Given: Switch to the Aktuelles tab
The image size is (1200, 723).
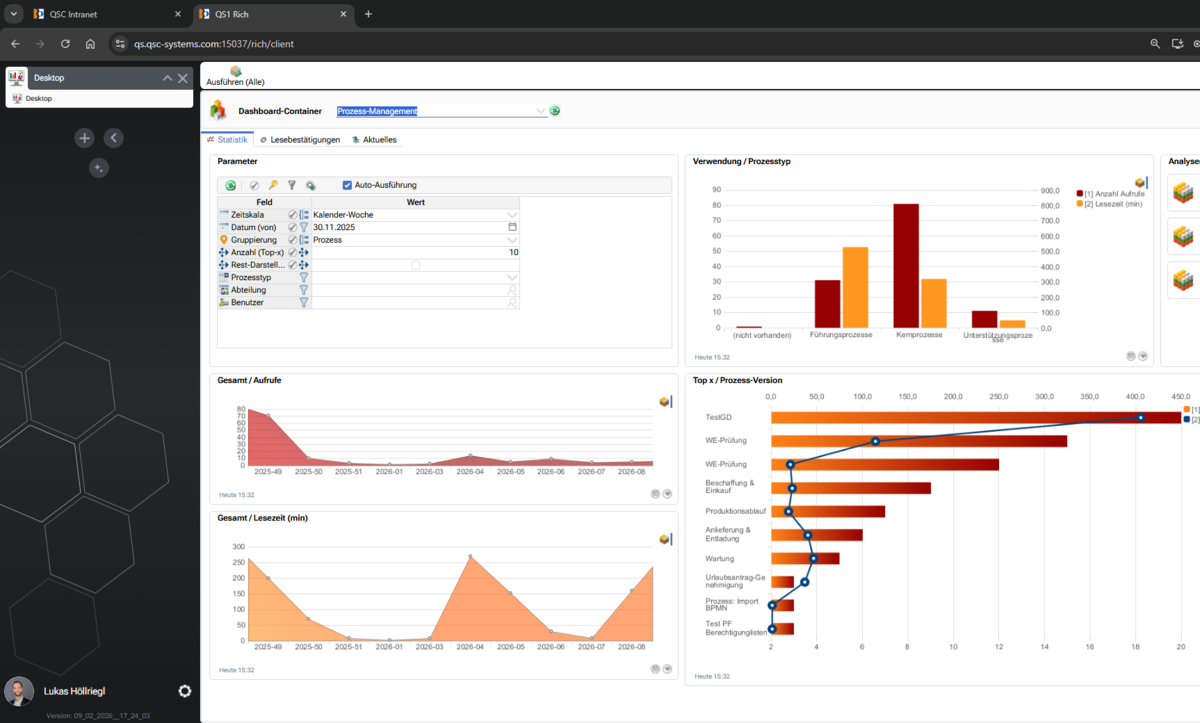Looking at the screenshot, I should pos(373,139).
